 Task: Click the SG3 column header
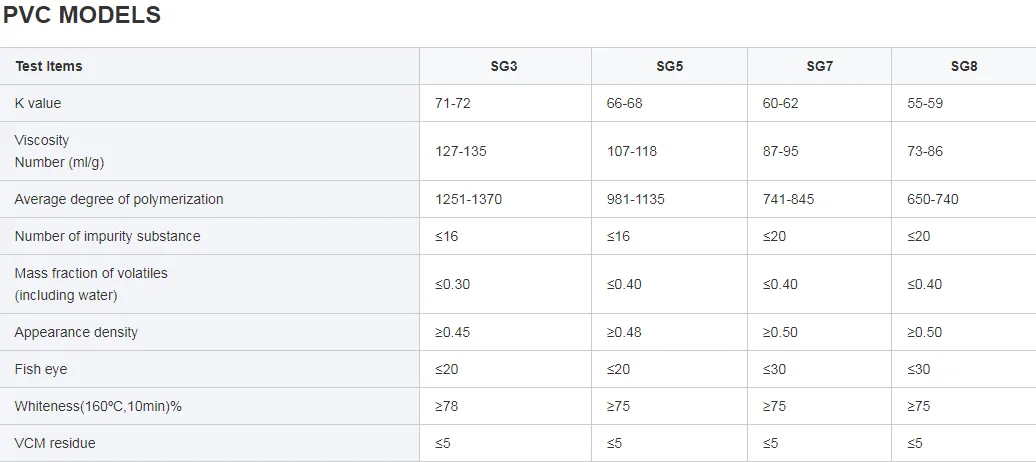point(505,66)
